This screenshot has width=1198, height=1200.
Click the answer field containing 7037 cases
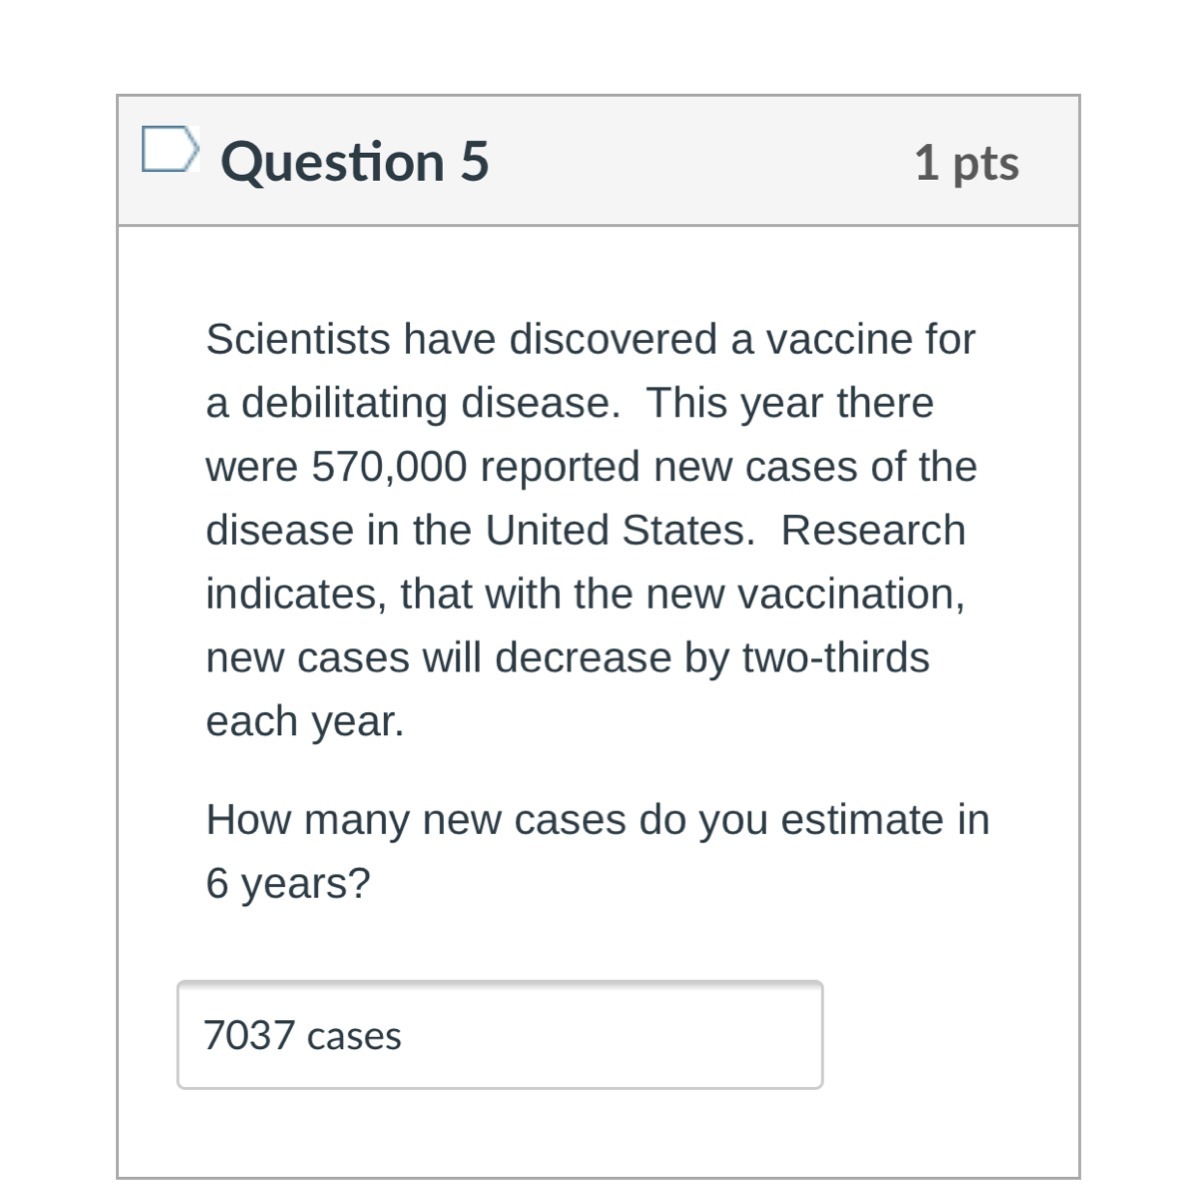click(500, 1035)
